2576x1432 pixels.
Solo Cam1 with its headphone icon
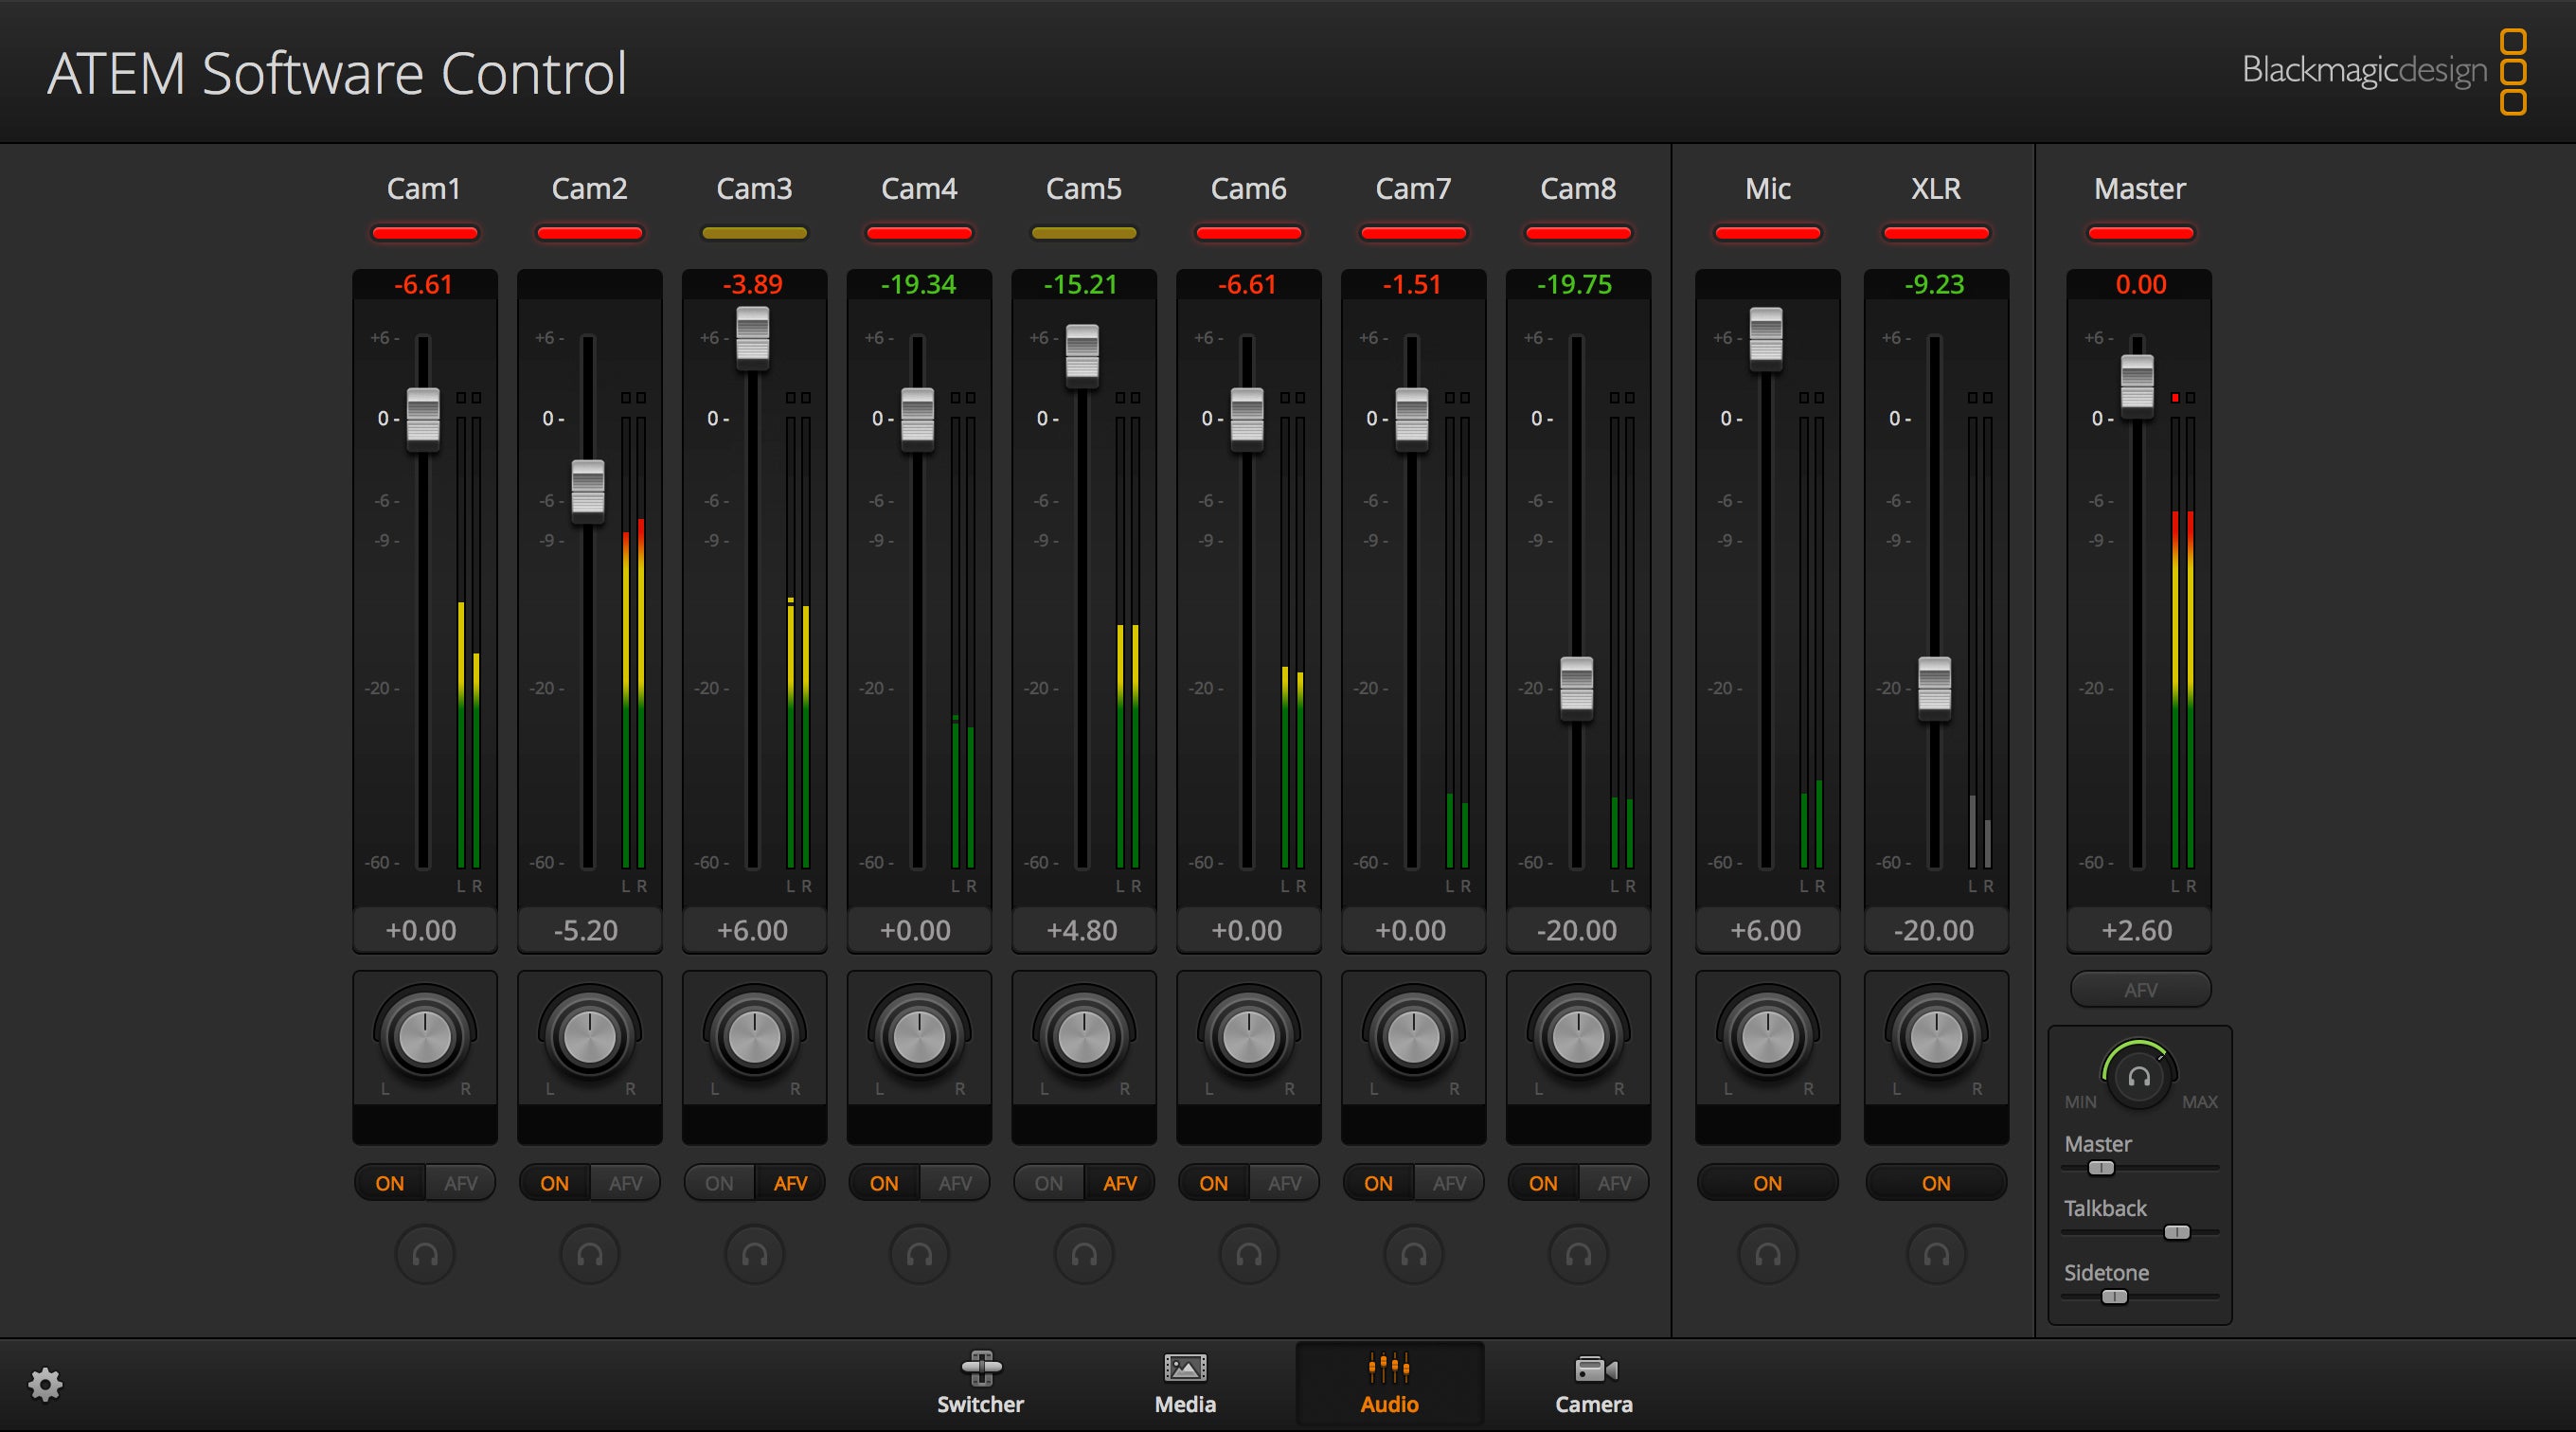pyautogui.click(x=425, y=1254)
